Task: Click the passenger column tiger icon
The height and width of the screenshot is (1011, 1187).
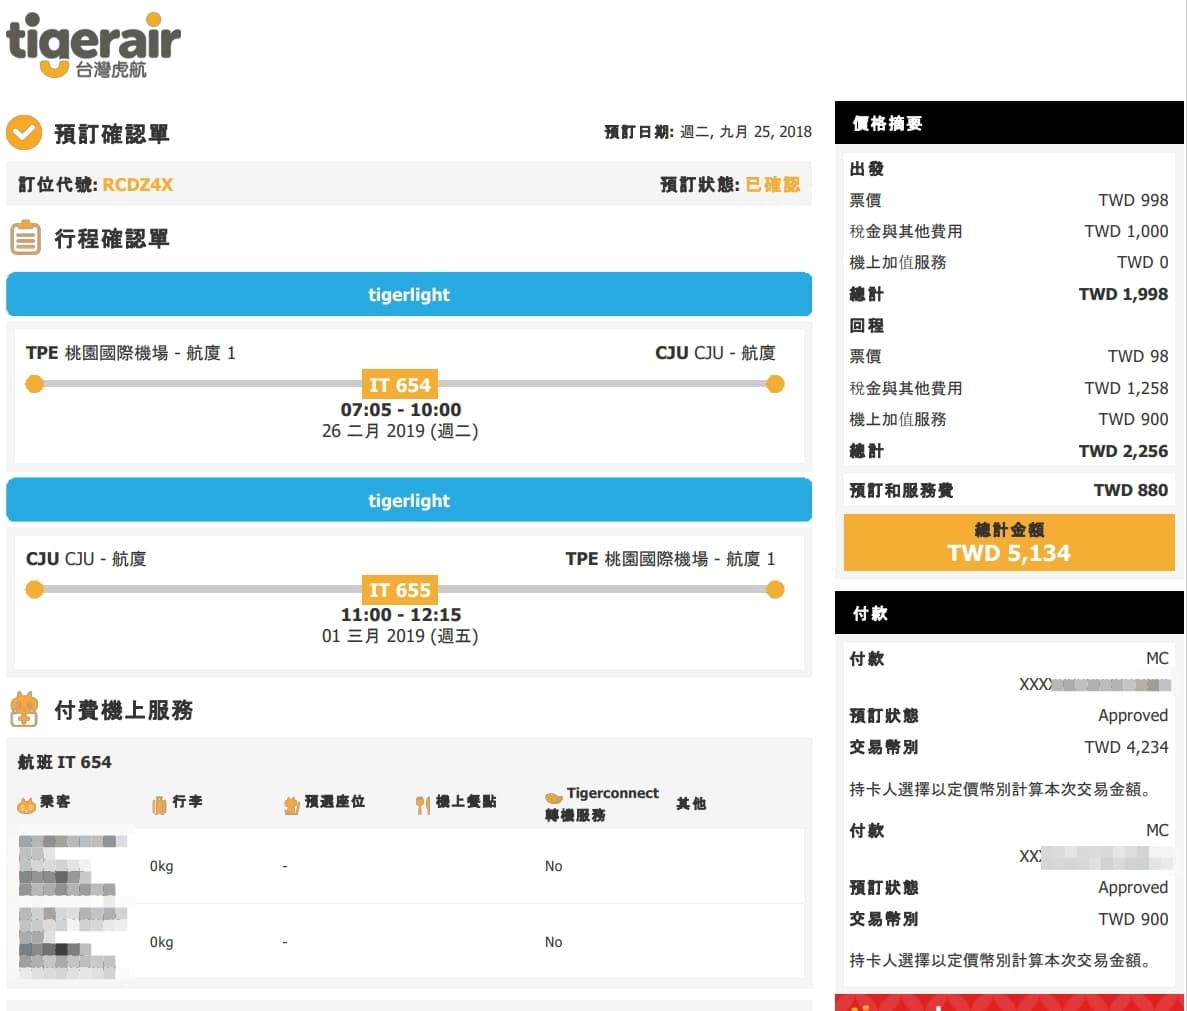Action: 26,806
